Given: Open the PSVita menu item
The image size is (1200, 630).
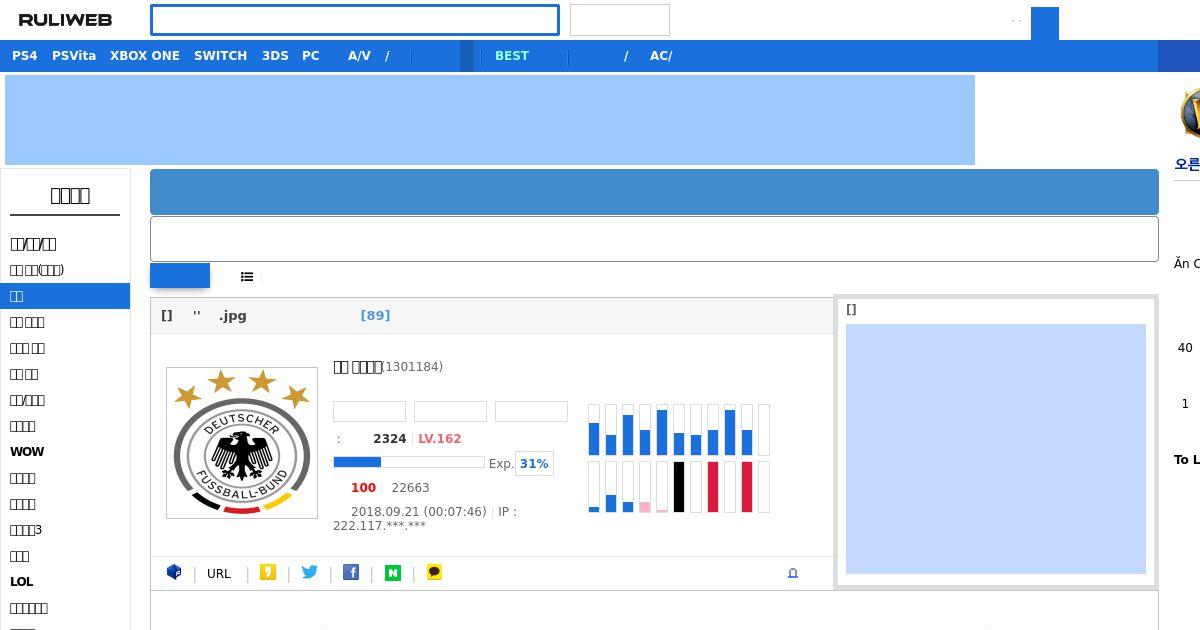Looking at the screenshot, I should tap(74, 56).
